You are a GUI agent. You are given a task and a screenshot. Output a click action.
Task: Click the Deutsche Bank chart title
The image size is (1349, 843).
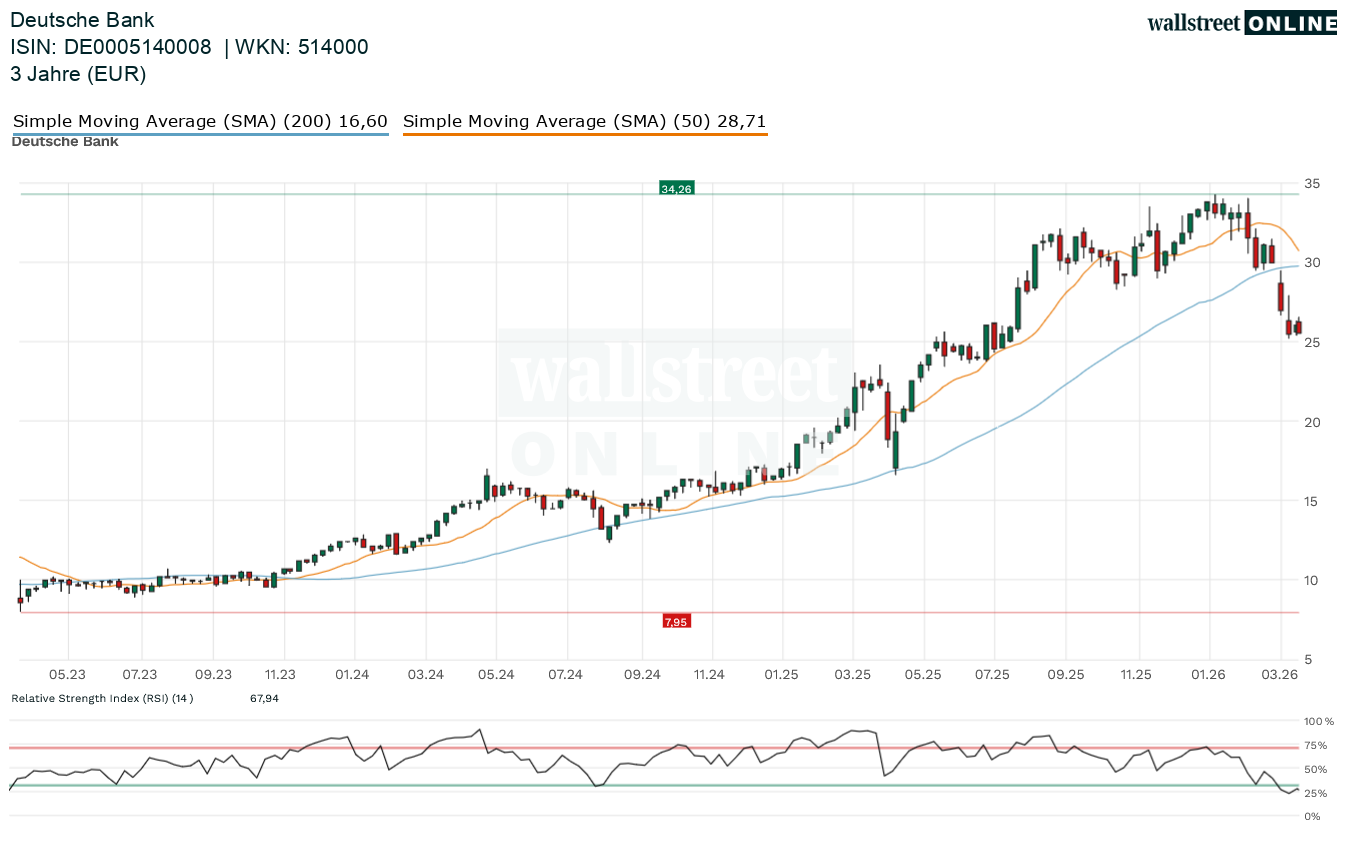82,20
